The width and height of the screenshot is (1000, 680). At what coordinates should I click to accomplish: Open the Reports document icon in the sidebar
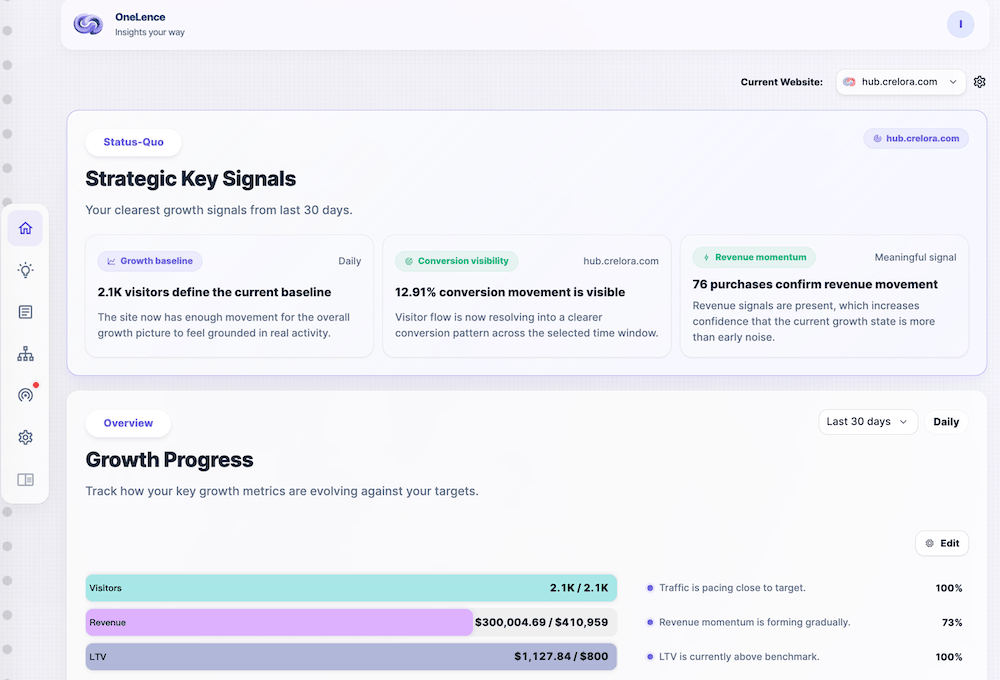[x=25, y=311]
